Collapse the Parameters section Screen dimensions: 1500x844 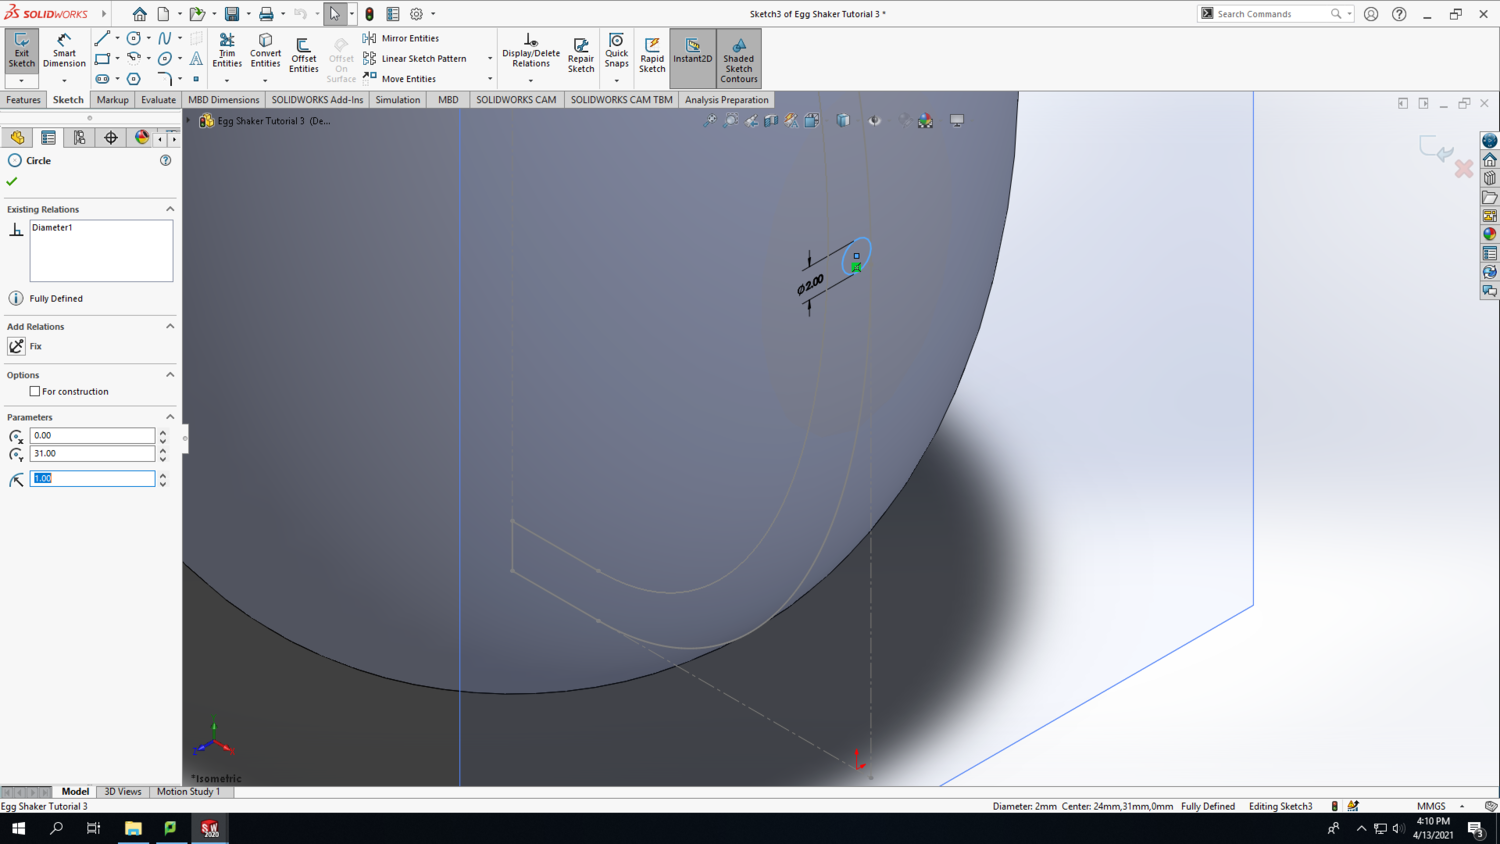[x=170, y=417]
